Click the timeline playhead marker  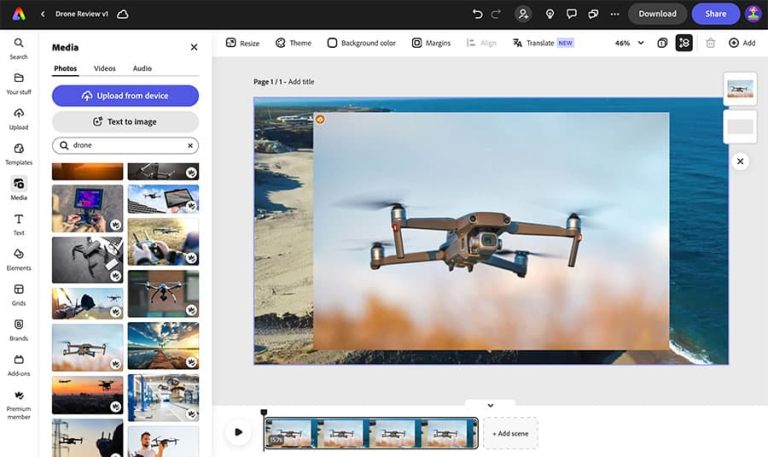tap(264, 412)
